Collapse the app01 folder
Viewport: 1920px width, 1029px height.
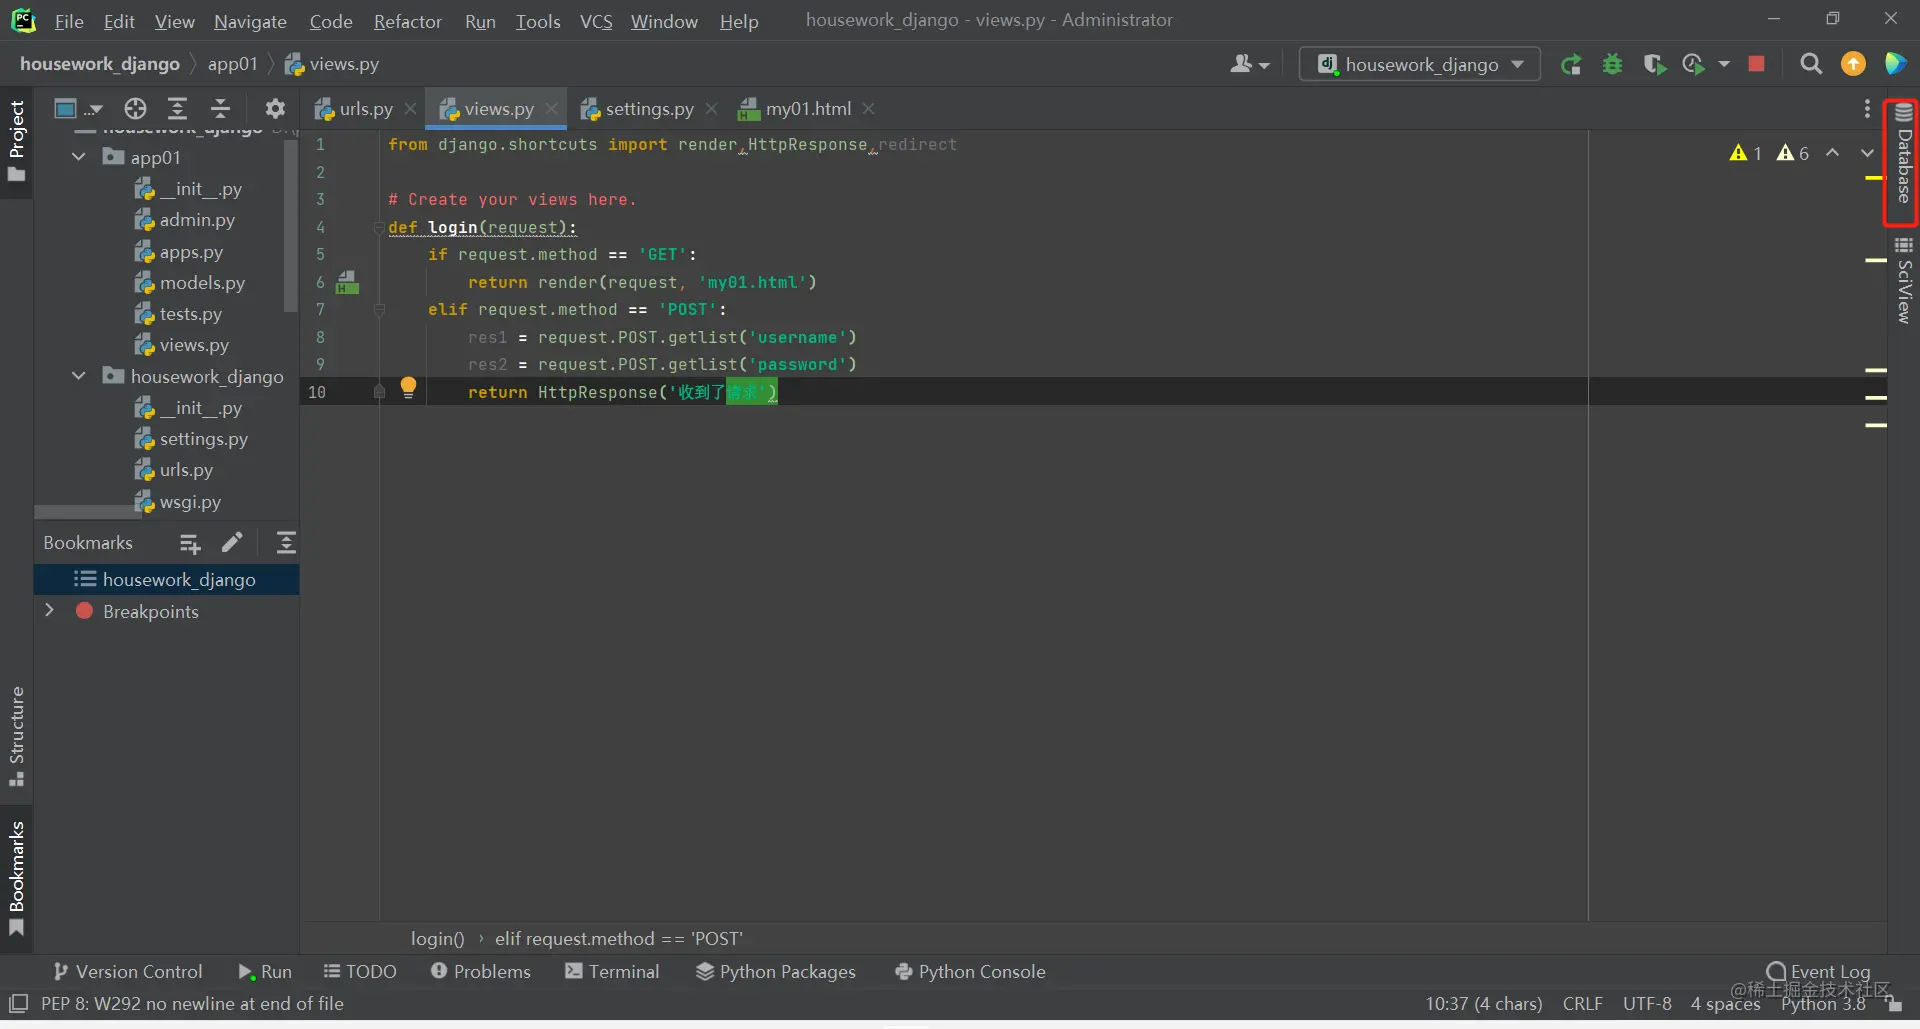tap(79, 157)
